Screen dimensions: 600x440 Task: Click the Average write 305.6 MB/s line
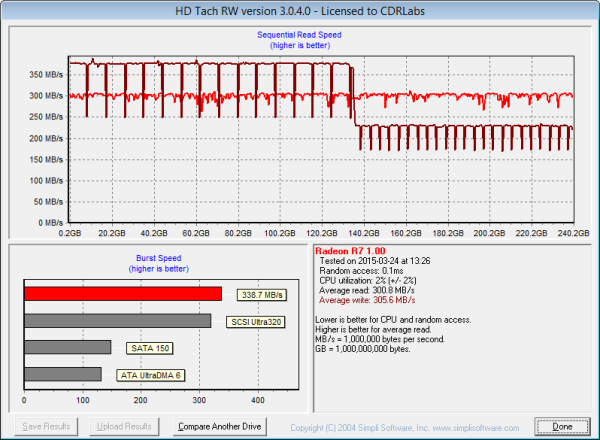pyautogui.click(x=364, y=300)
